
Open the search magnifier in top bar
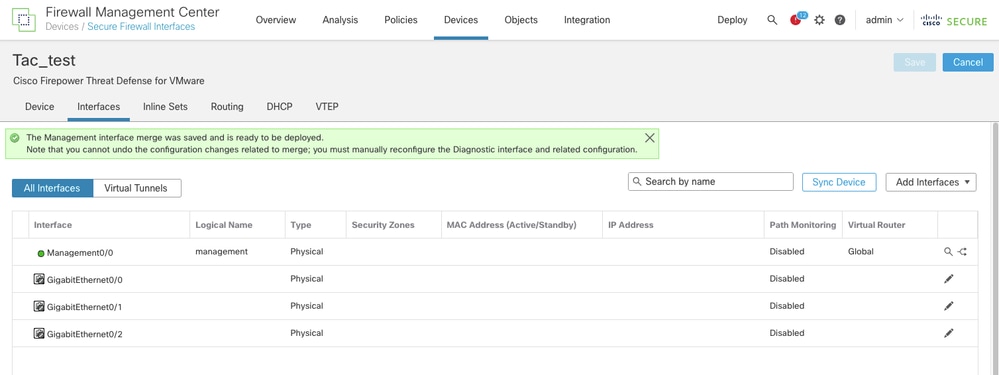pyautogui.click(x=772, y=20)
